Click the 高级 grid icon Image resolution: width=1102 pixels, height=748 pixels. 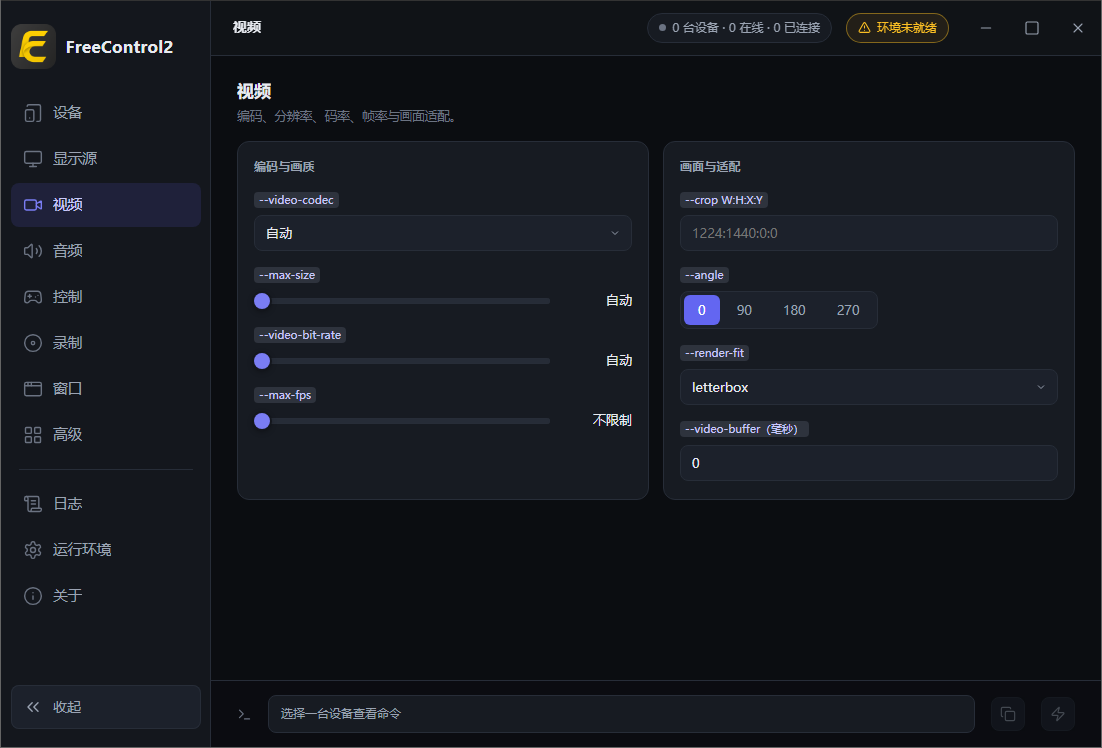pos(32,435)
